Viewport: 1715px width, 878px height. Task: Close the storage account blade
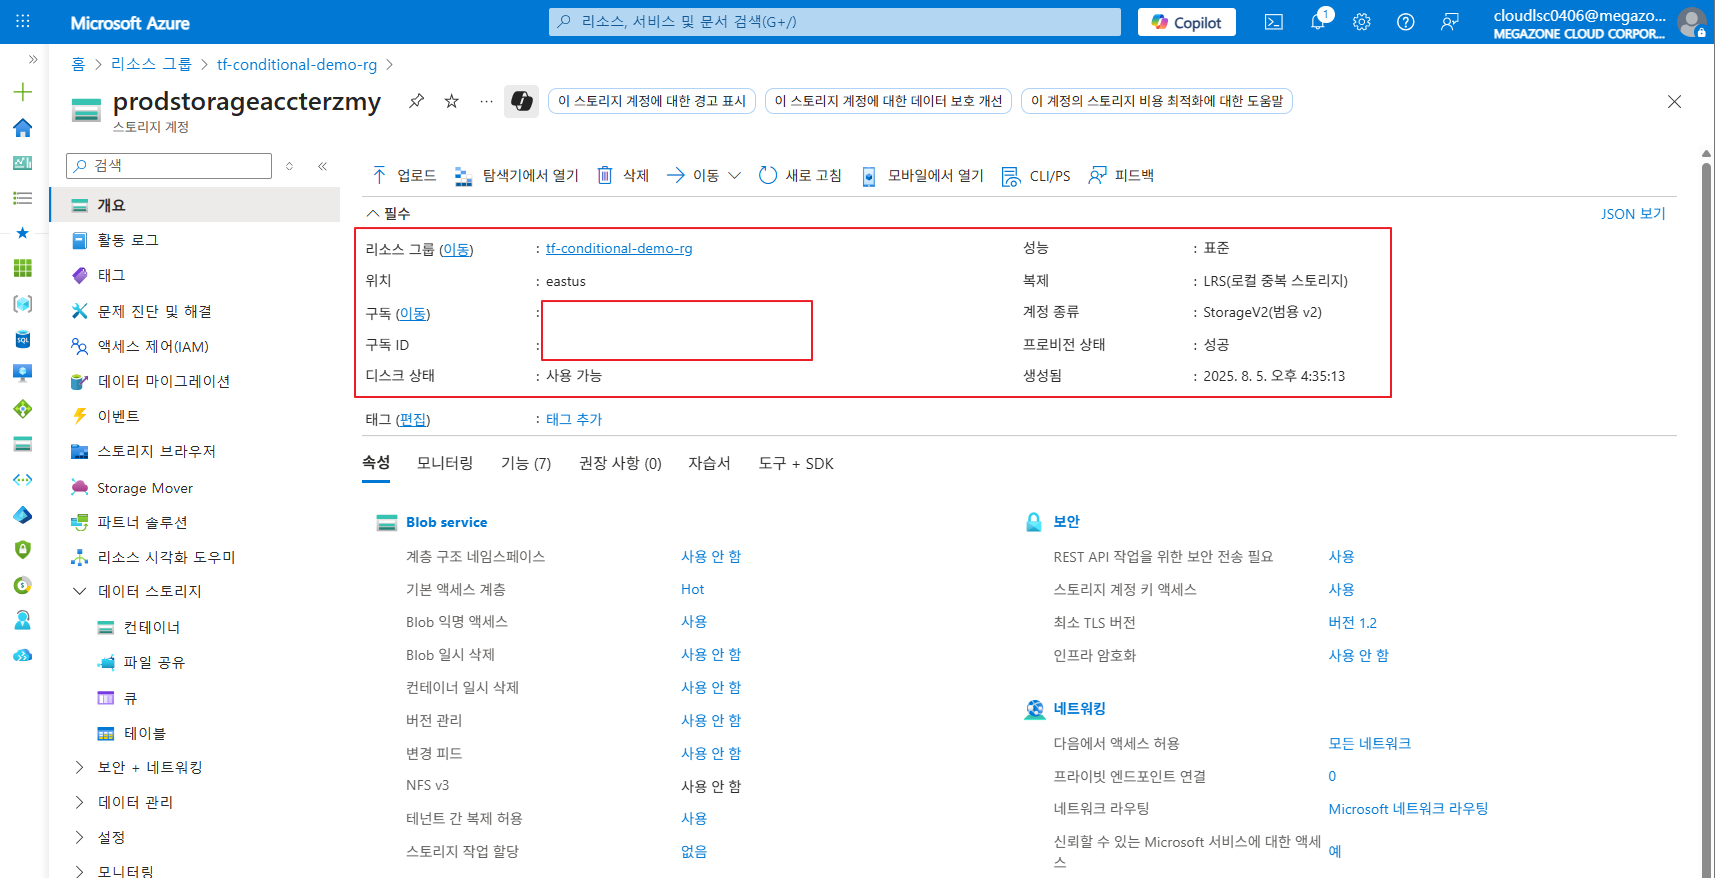click(1674, 101)
